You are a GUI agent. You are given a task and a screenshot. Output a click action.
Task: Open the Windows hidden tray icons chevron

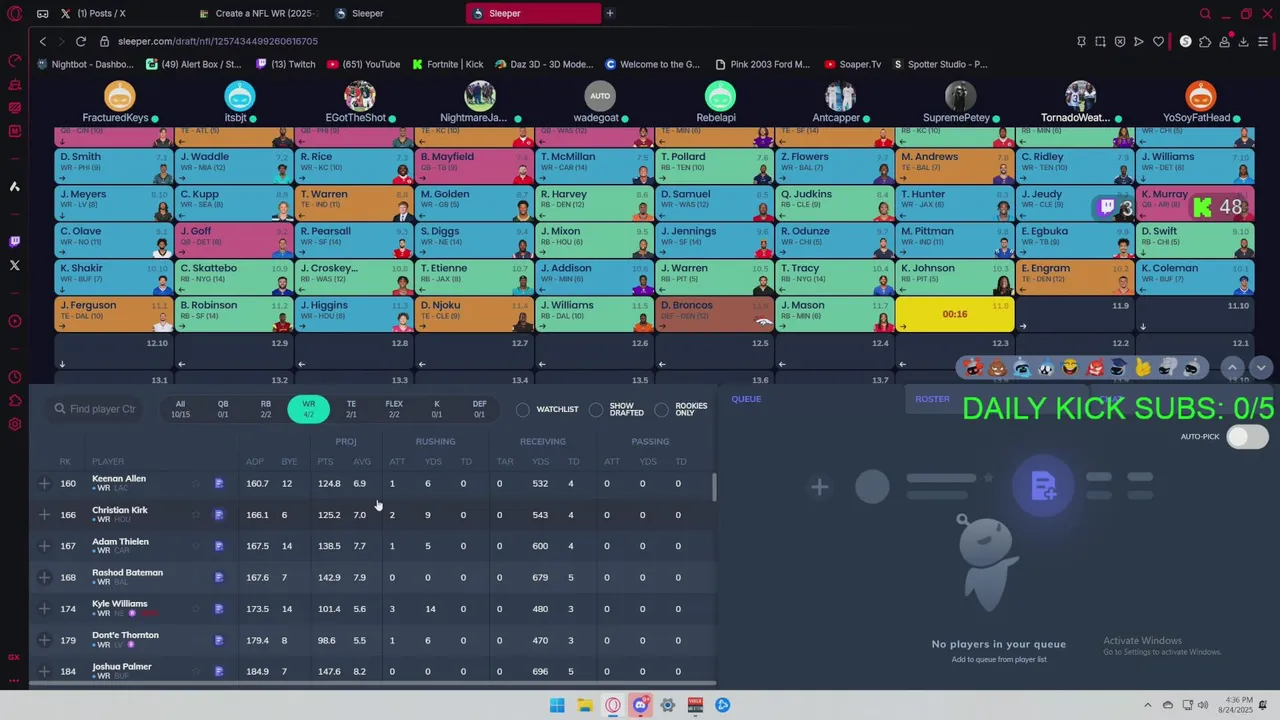(1147, 705)
